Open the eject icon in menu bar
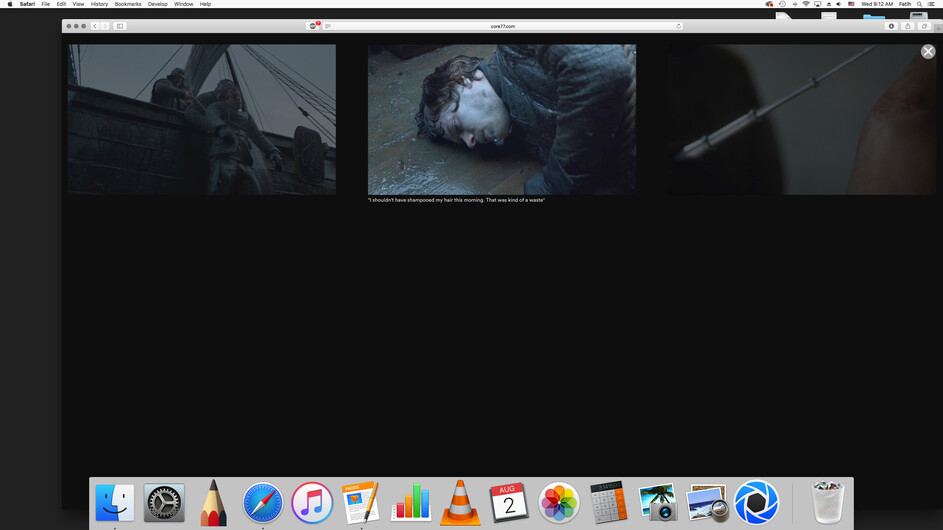The image size is (943, 530). pos(829,4)
